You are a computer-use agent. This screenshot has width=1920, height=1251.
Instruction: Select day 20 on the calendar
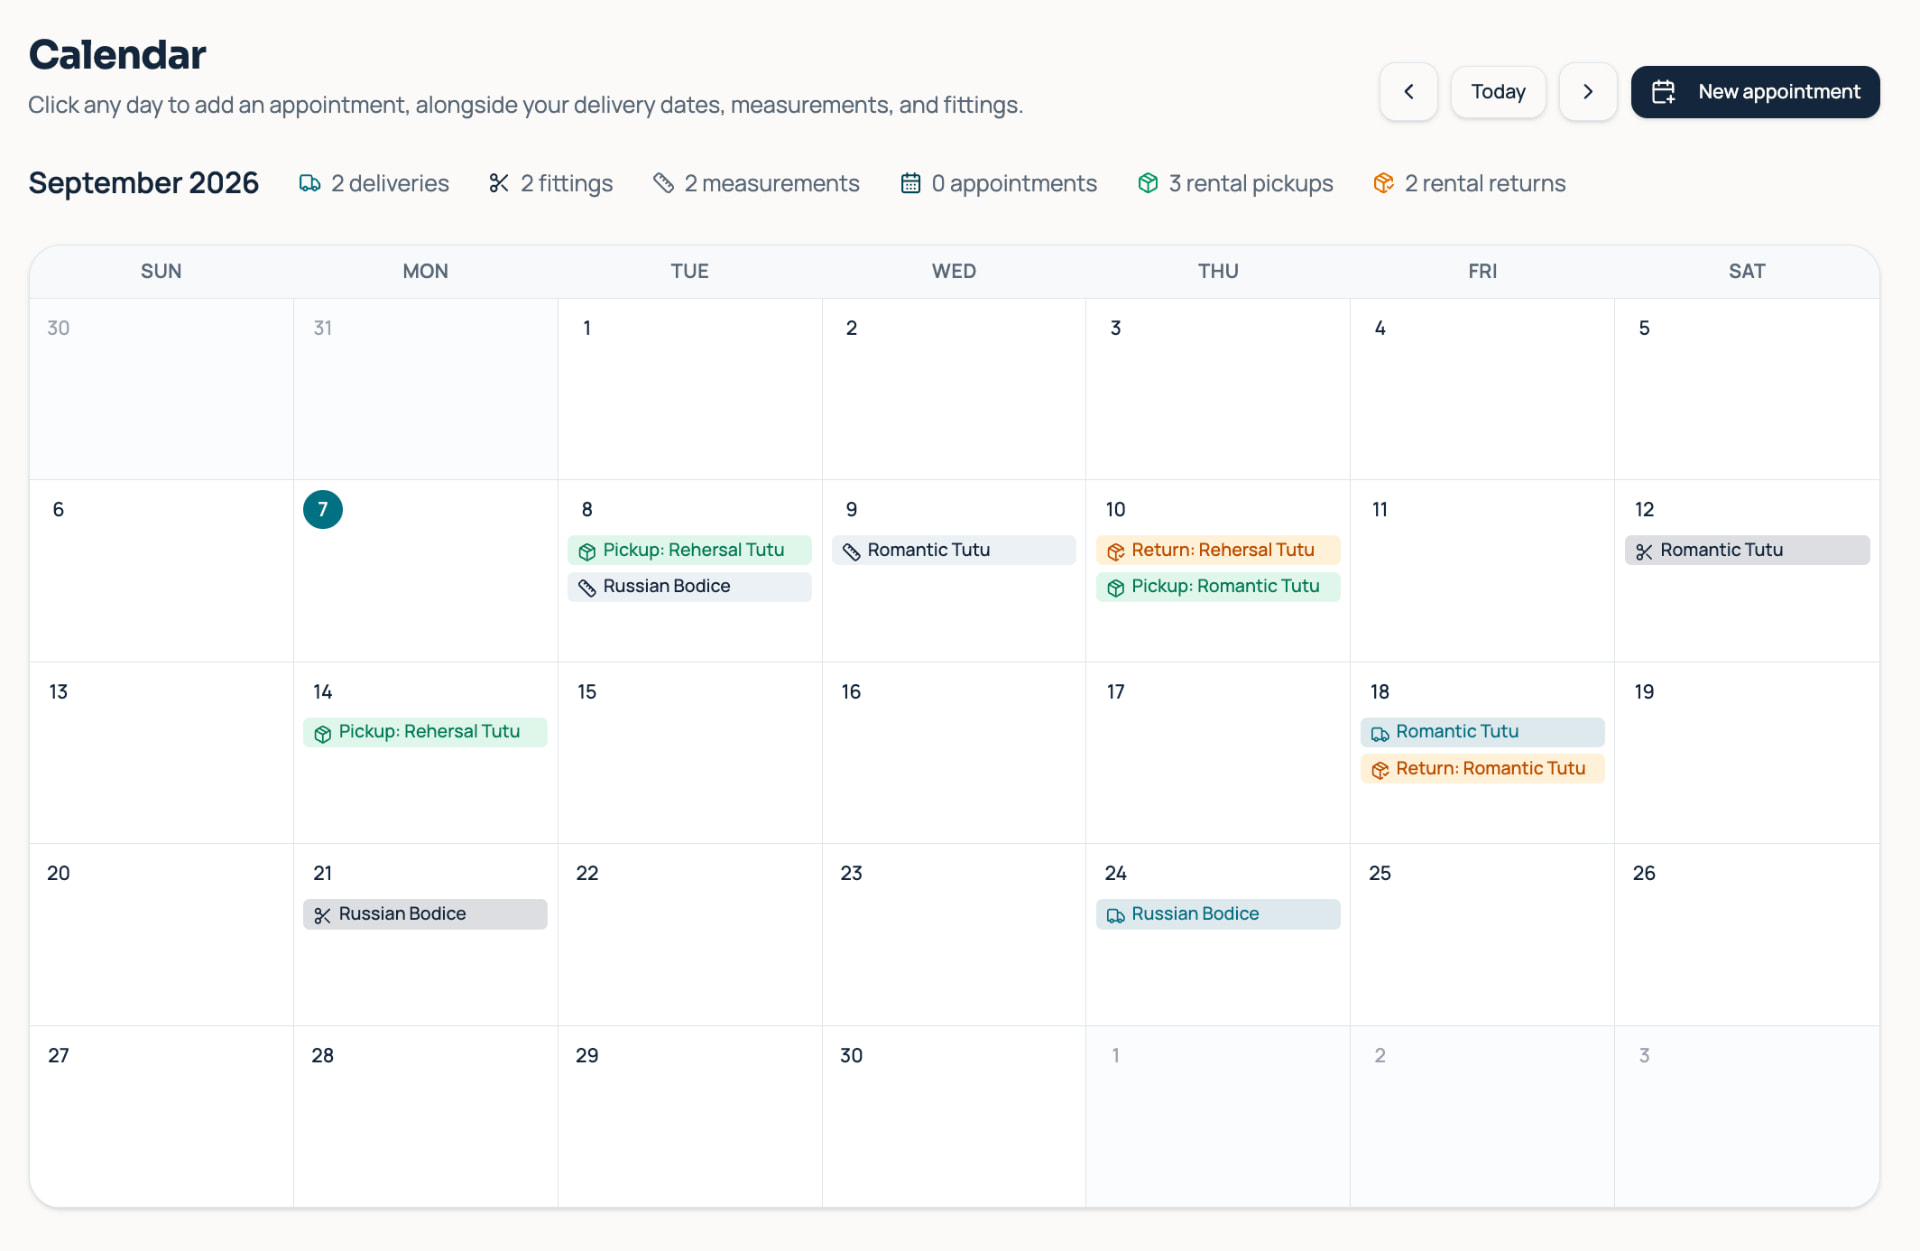pos(59,873)
